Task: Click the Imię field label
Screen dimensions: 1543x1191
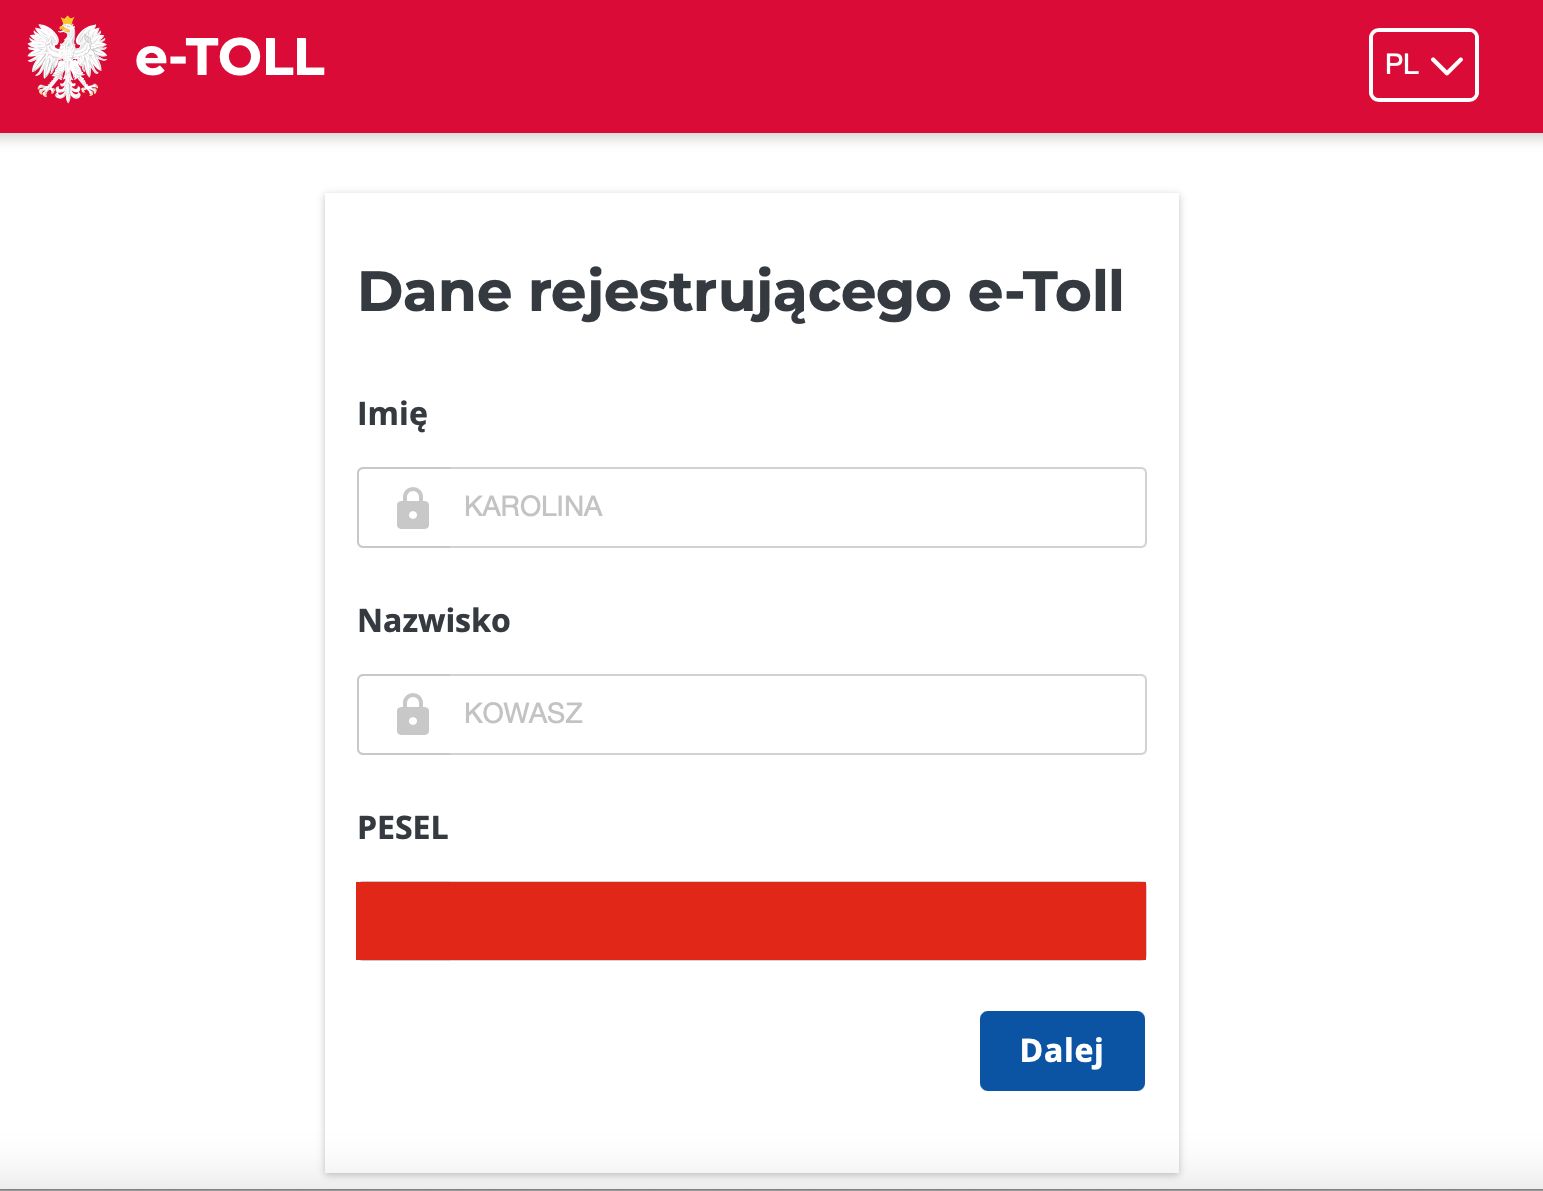Action: 392,414
